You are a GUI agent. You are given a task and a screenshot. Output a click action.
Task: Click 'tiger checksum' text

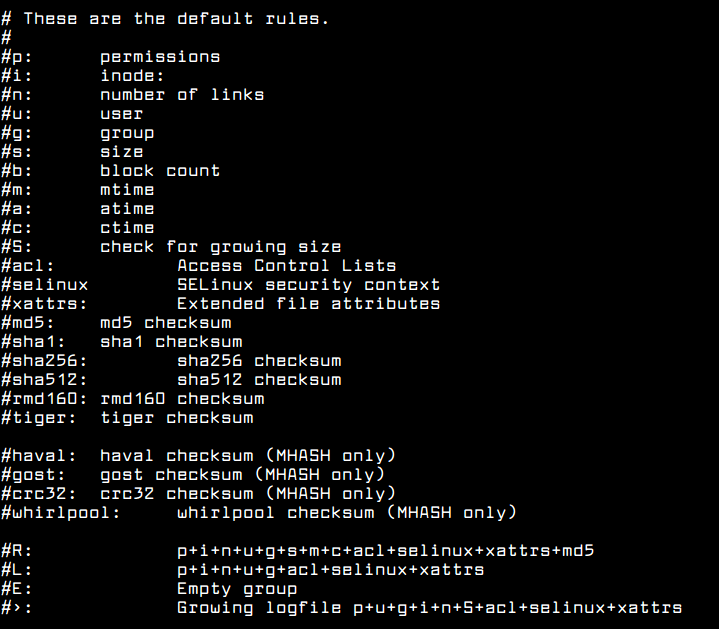[x=176, y=418]
